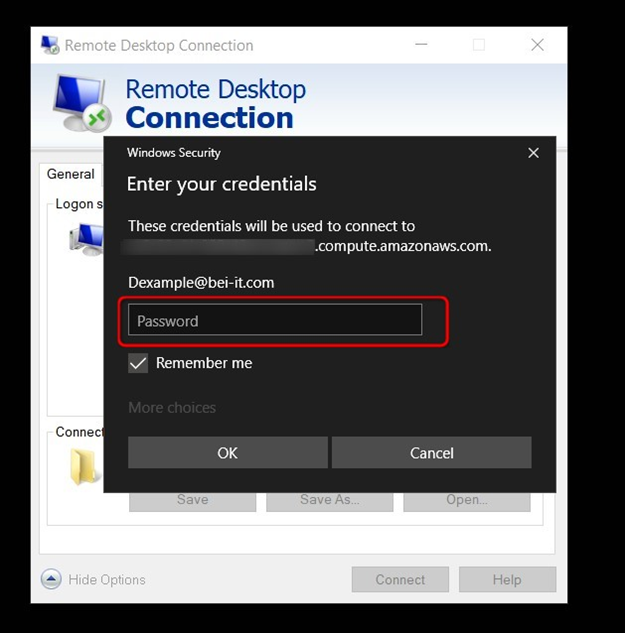Image resolution: width=625 pixels, height=633 pixels.
Task: Uncheck the Remember me checkbox
Action: (x=138, y=363)
